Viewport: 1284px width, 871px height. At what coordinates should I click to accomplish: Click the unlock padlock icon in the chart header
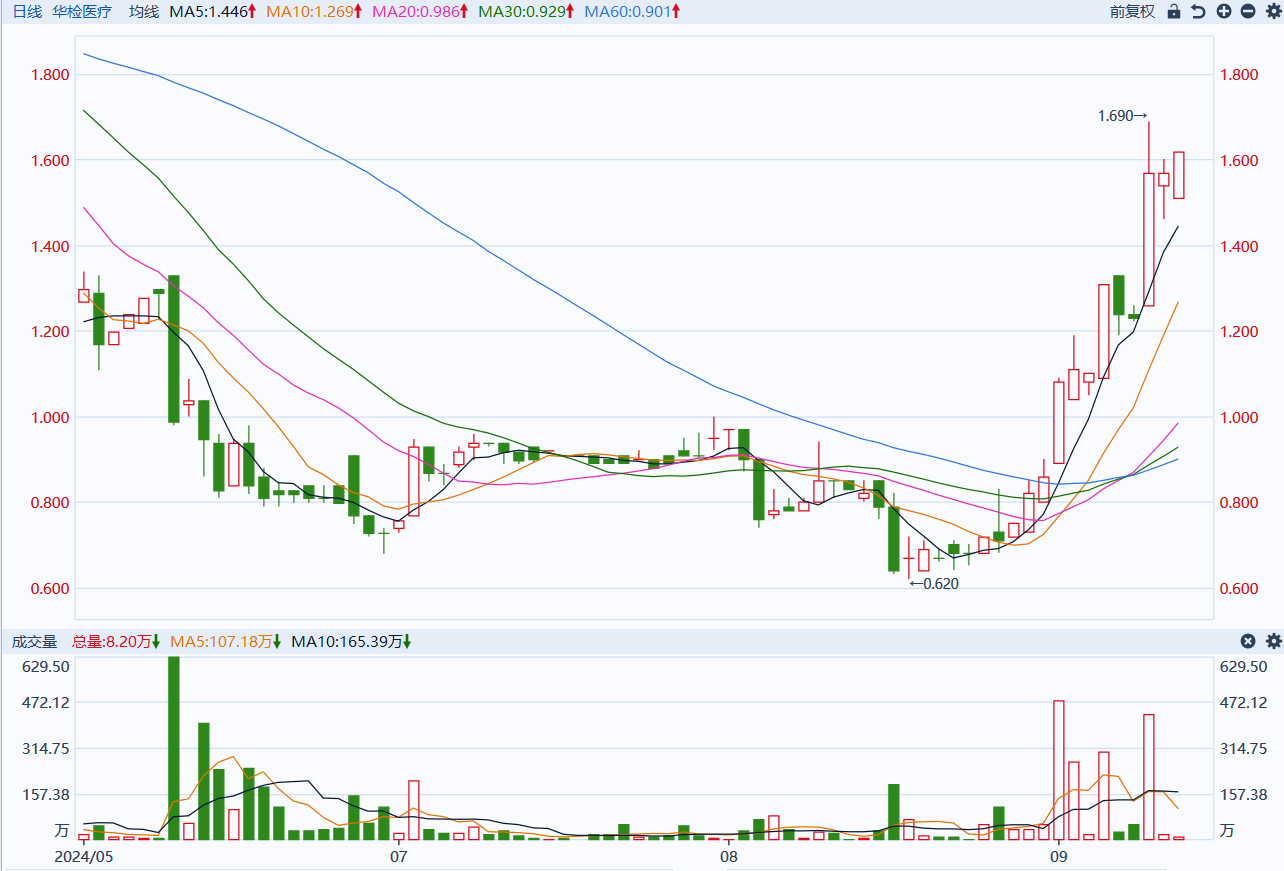1173,12
